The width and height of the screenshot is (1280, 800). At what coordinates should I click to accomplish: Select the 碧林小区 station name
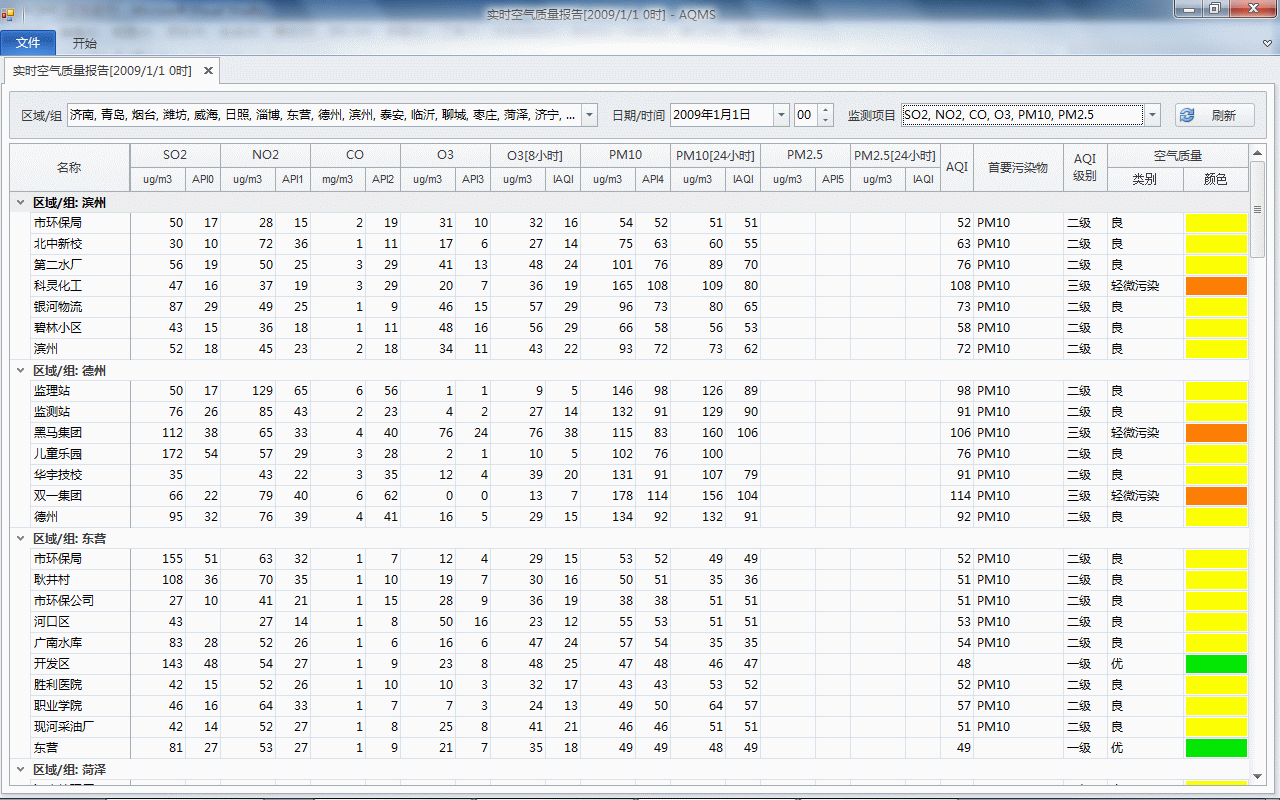click(x=58, y=328)
